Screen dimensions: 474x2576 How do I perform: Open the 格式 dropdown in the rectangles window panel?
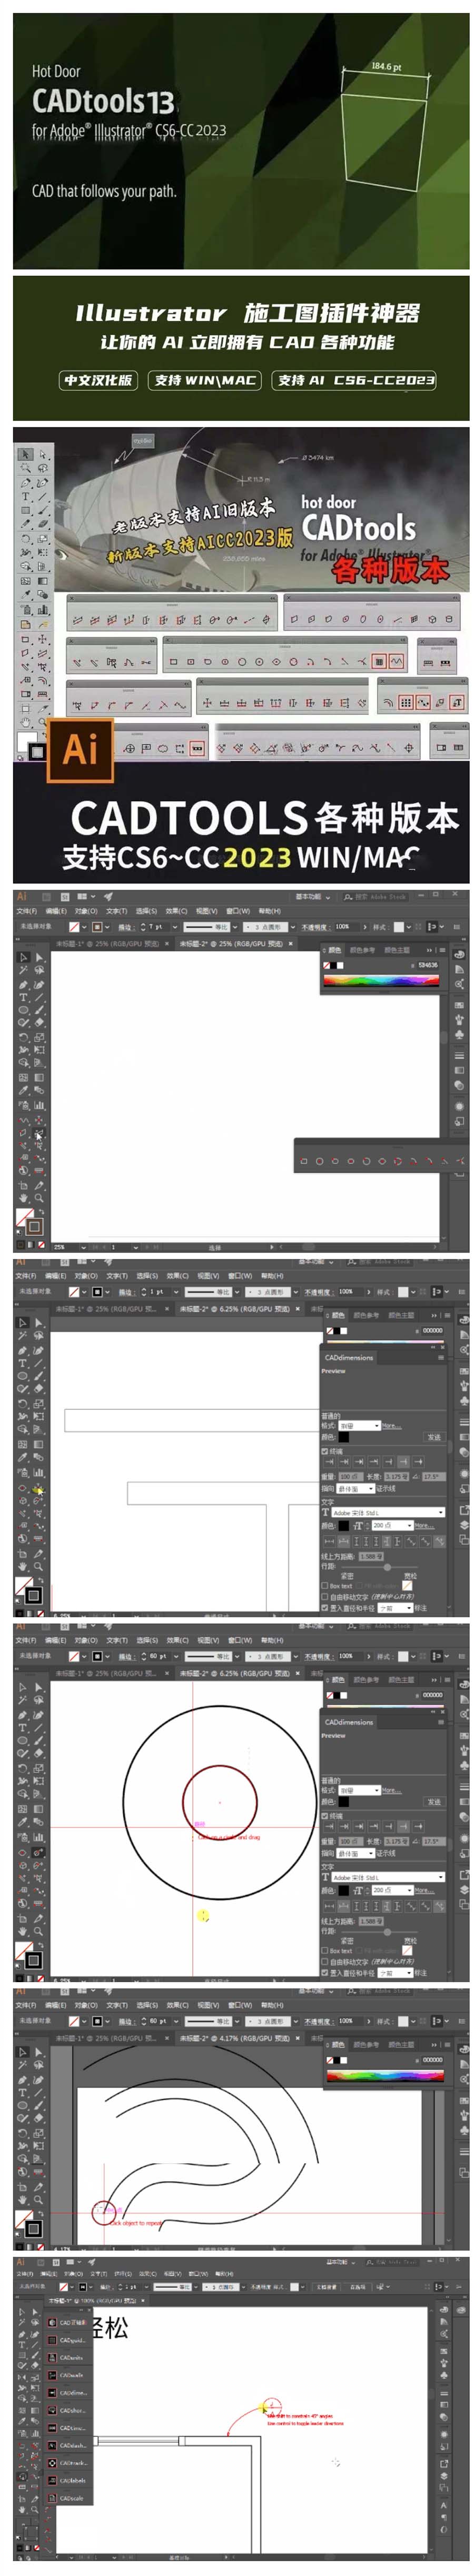359,1425
